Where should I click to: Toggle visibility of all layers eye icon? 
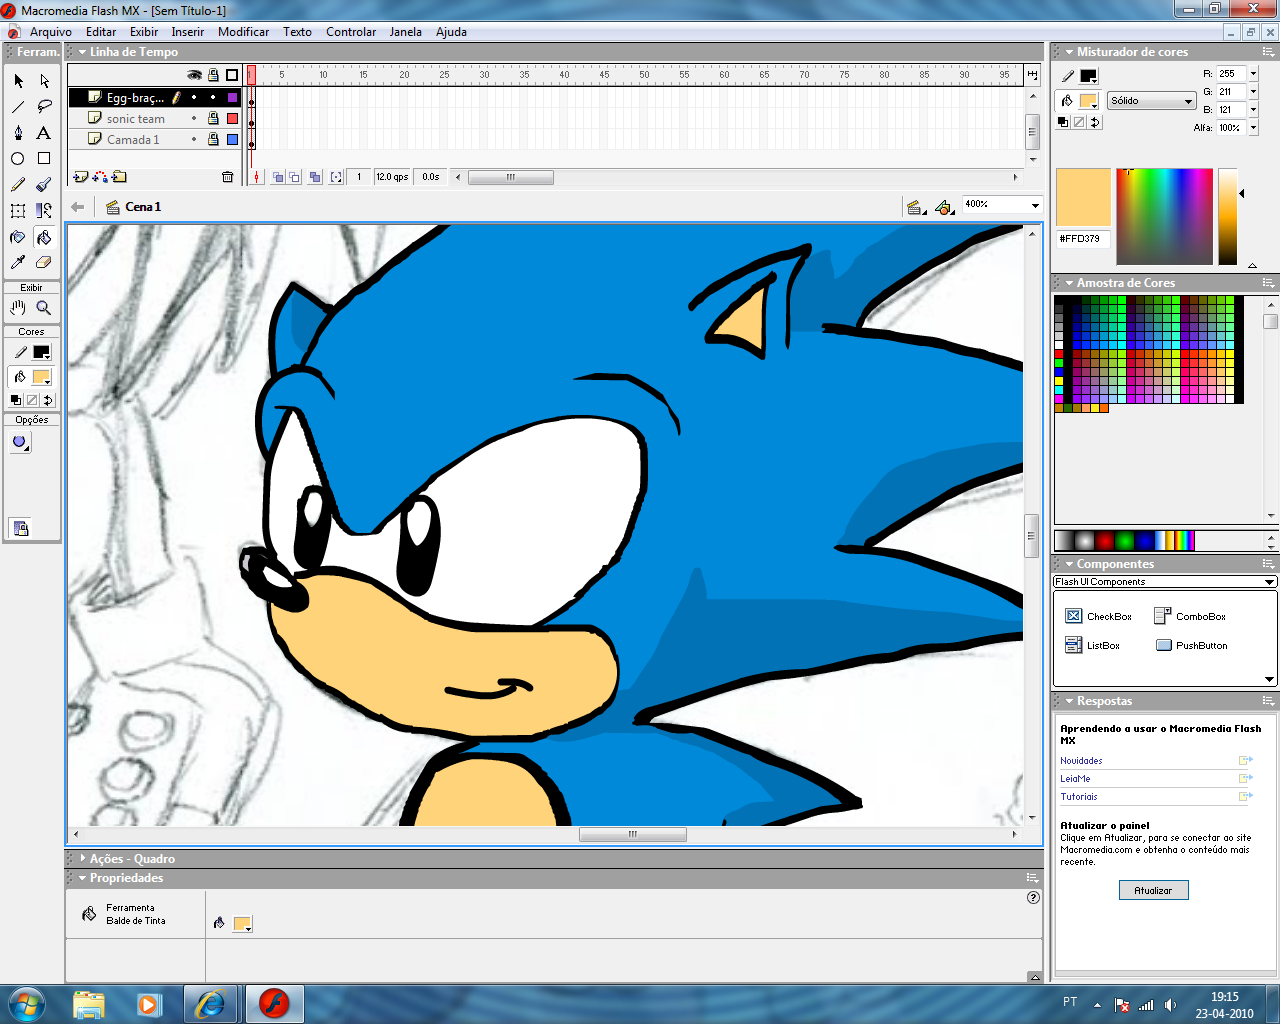(x=194, y=75)
